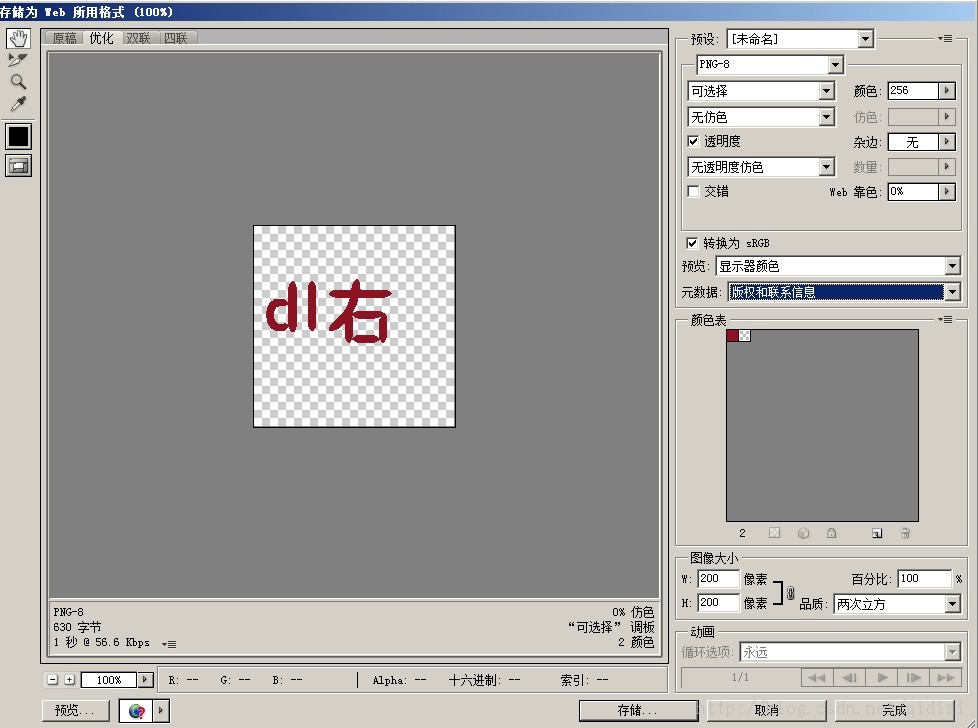978x728 pixels.
Task: Click the image height H field
Action: 718,602
